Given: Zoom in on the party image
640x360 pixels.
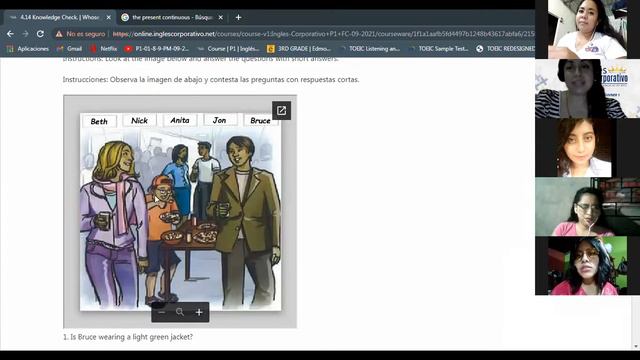Looking at the screenshot, I should tap(199, 312).
